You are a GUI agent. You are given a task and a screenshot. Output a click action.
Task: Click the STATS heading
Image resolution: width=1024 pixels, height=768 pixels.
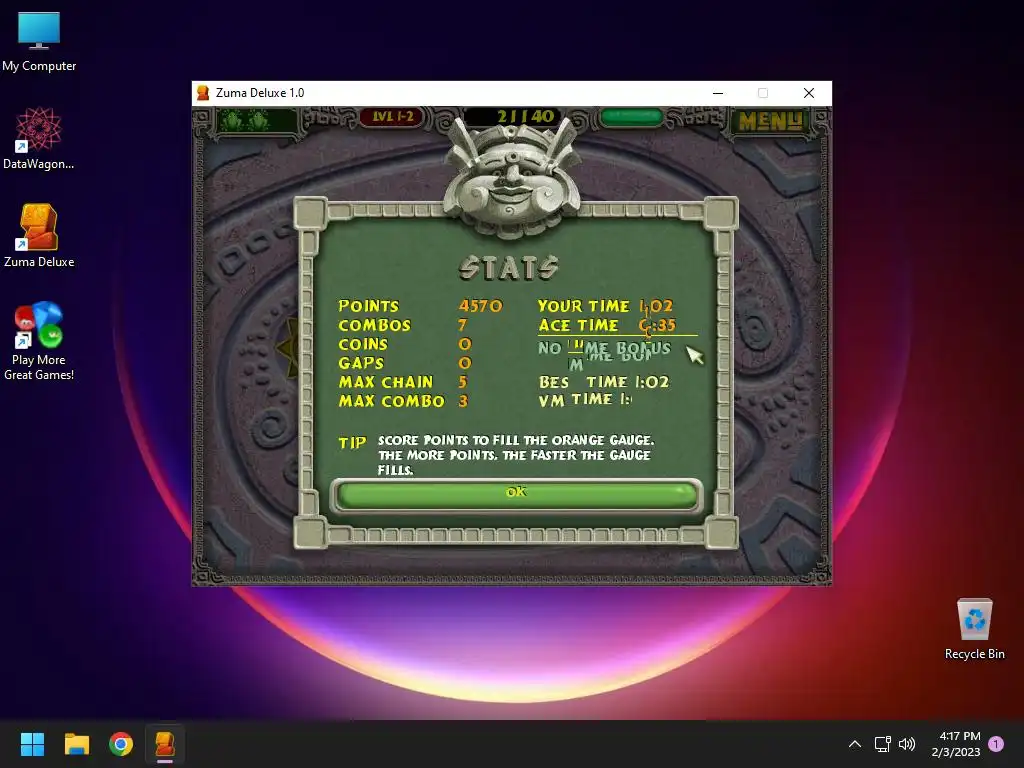pos(509,267)
